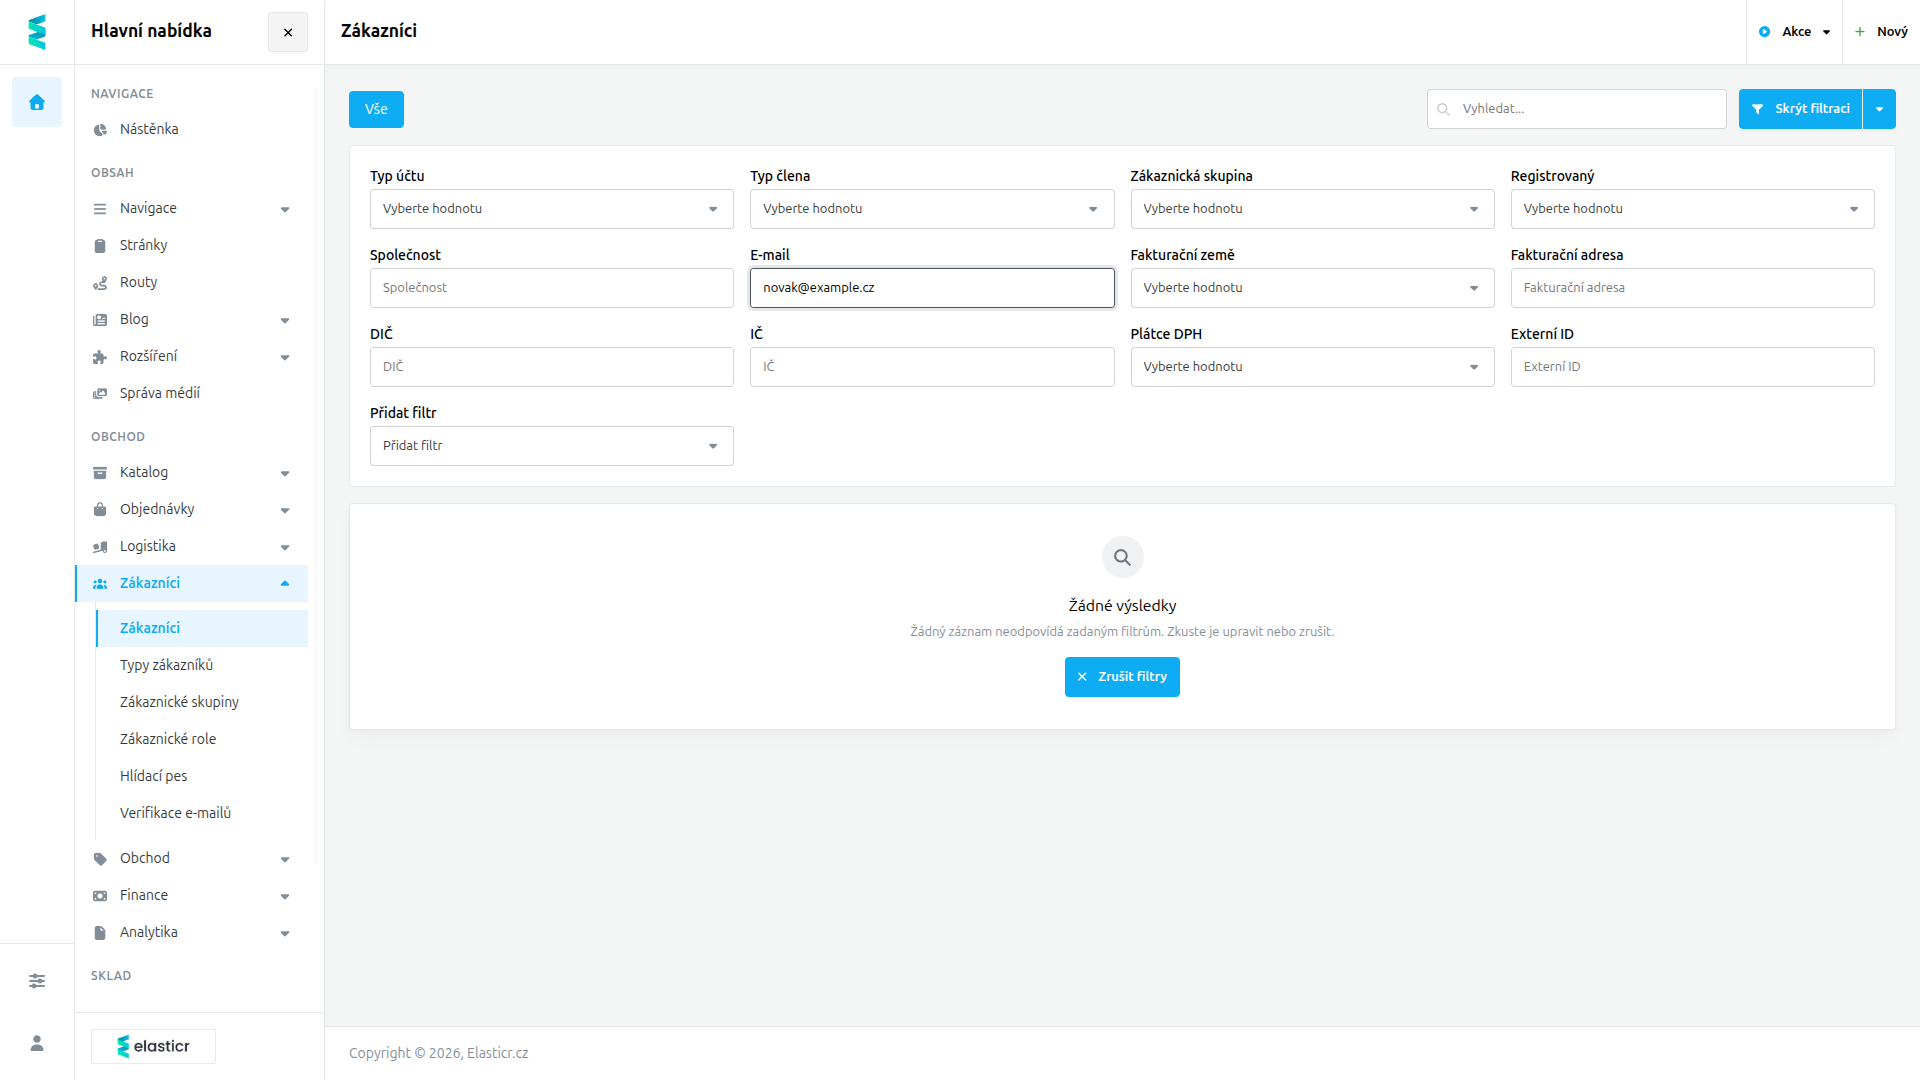The height and width of the screenshot is (1080, 1920).
Task: Open the Typ účtu dropdown
Action: (x=552, y=209)
